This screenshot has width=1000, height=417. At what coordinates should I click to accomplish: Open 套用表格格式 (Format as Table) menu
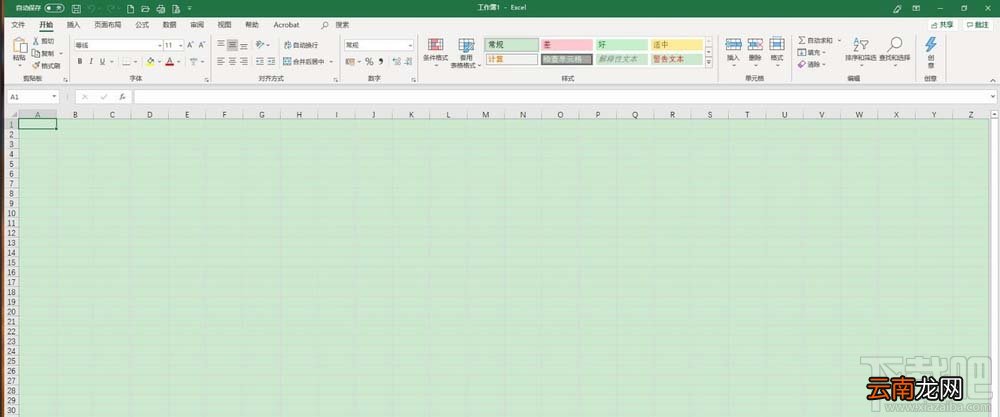click(x=466, y=53)
